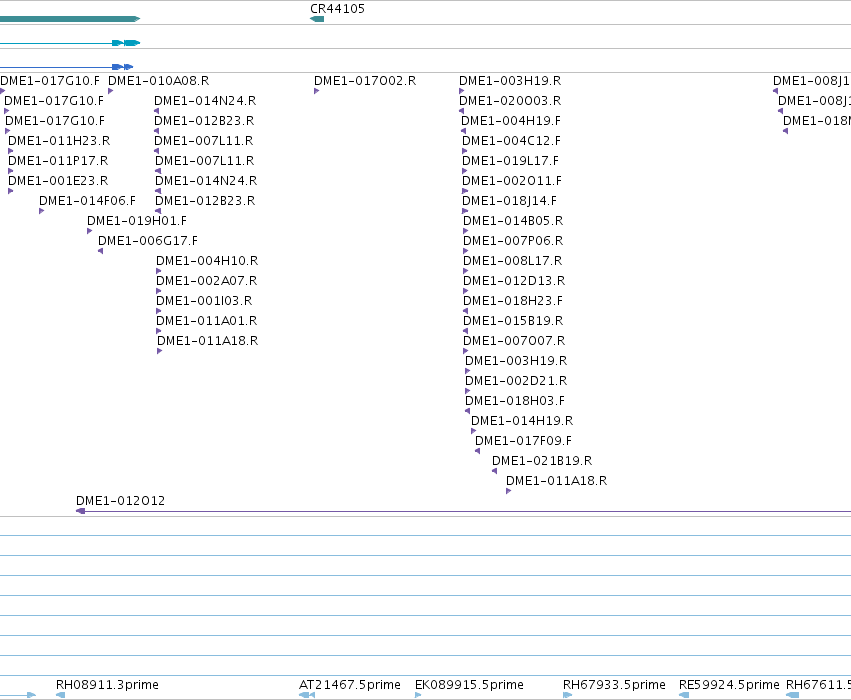Image resolution: width=851 pixels, height=700 pixels.
Task: Open the DME1-011P17.R feature
Action: 58,161
